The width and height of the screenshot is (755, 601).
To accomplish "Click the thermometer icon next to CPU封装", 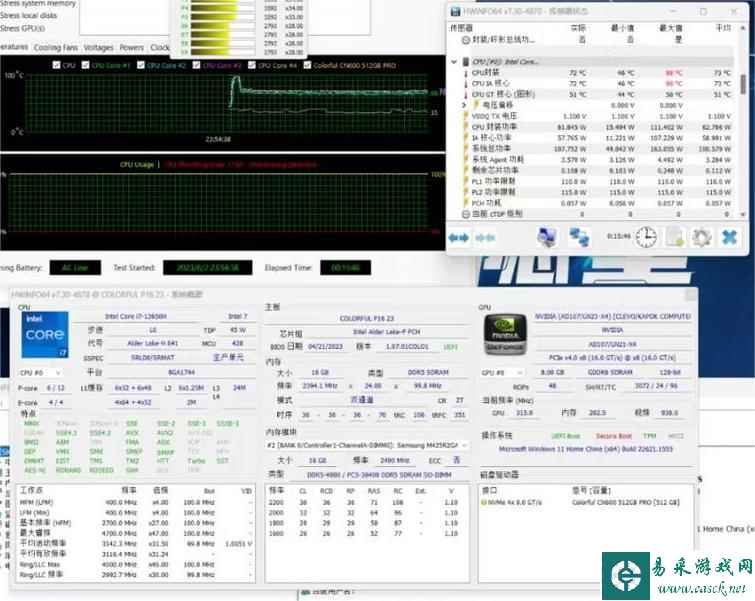I will (x=466, y=73).
